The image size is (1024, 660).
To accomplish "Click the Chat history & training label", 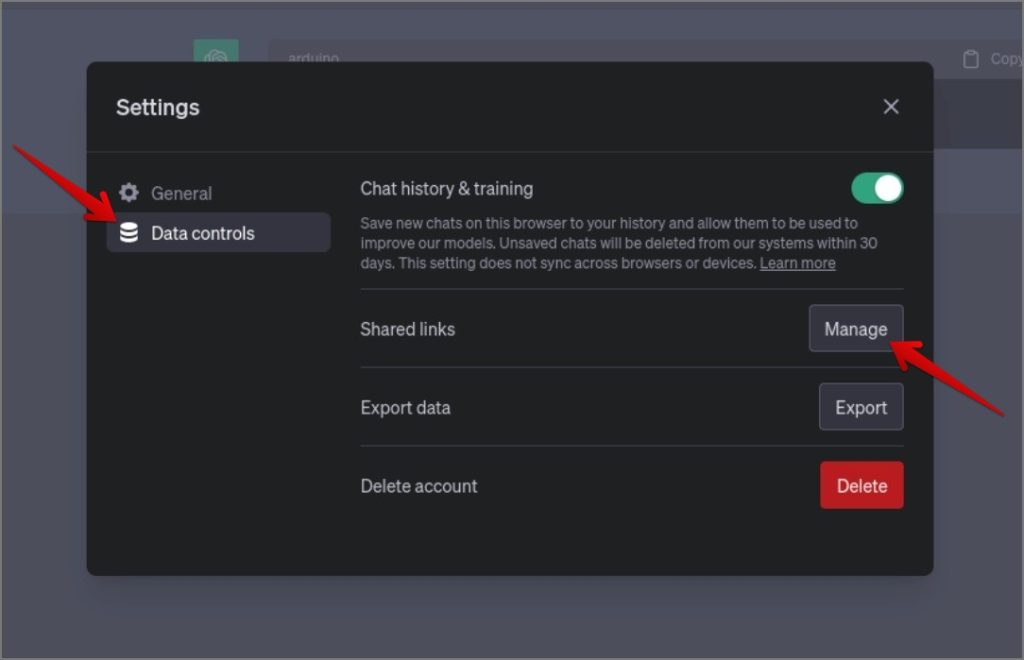I will (x=447, y=189).
